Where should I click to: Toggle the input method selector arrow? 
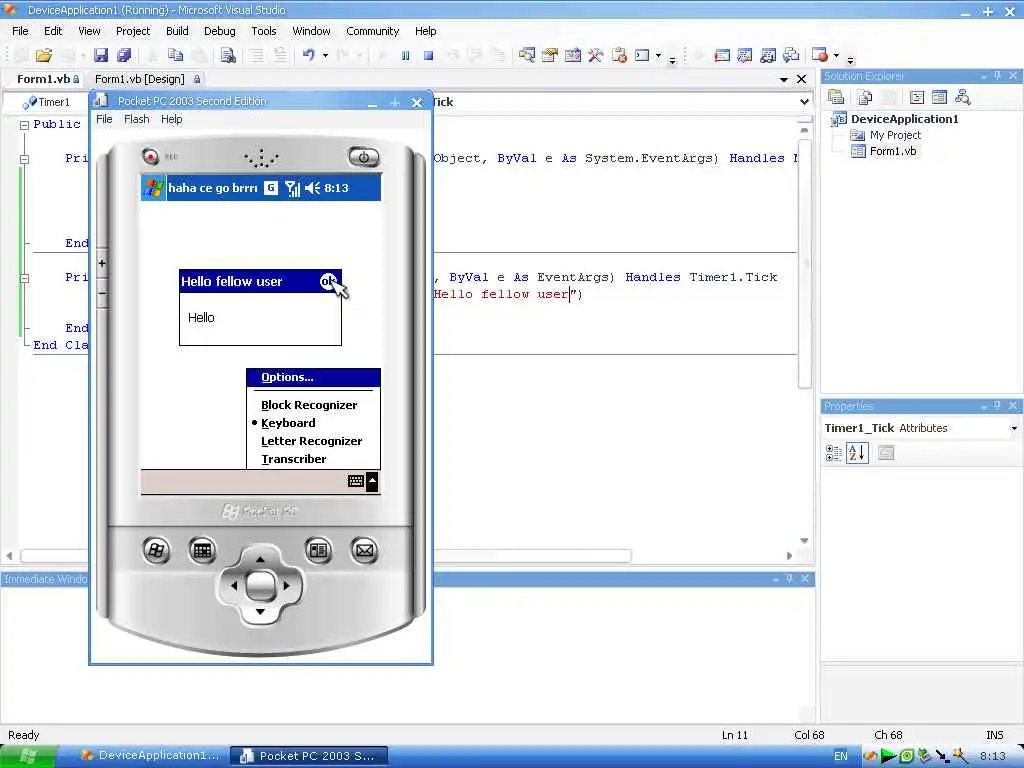(372, 481)
